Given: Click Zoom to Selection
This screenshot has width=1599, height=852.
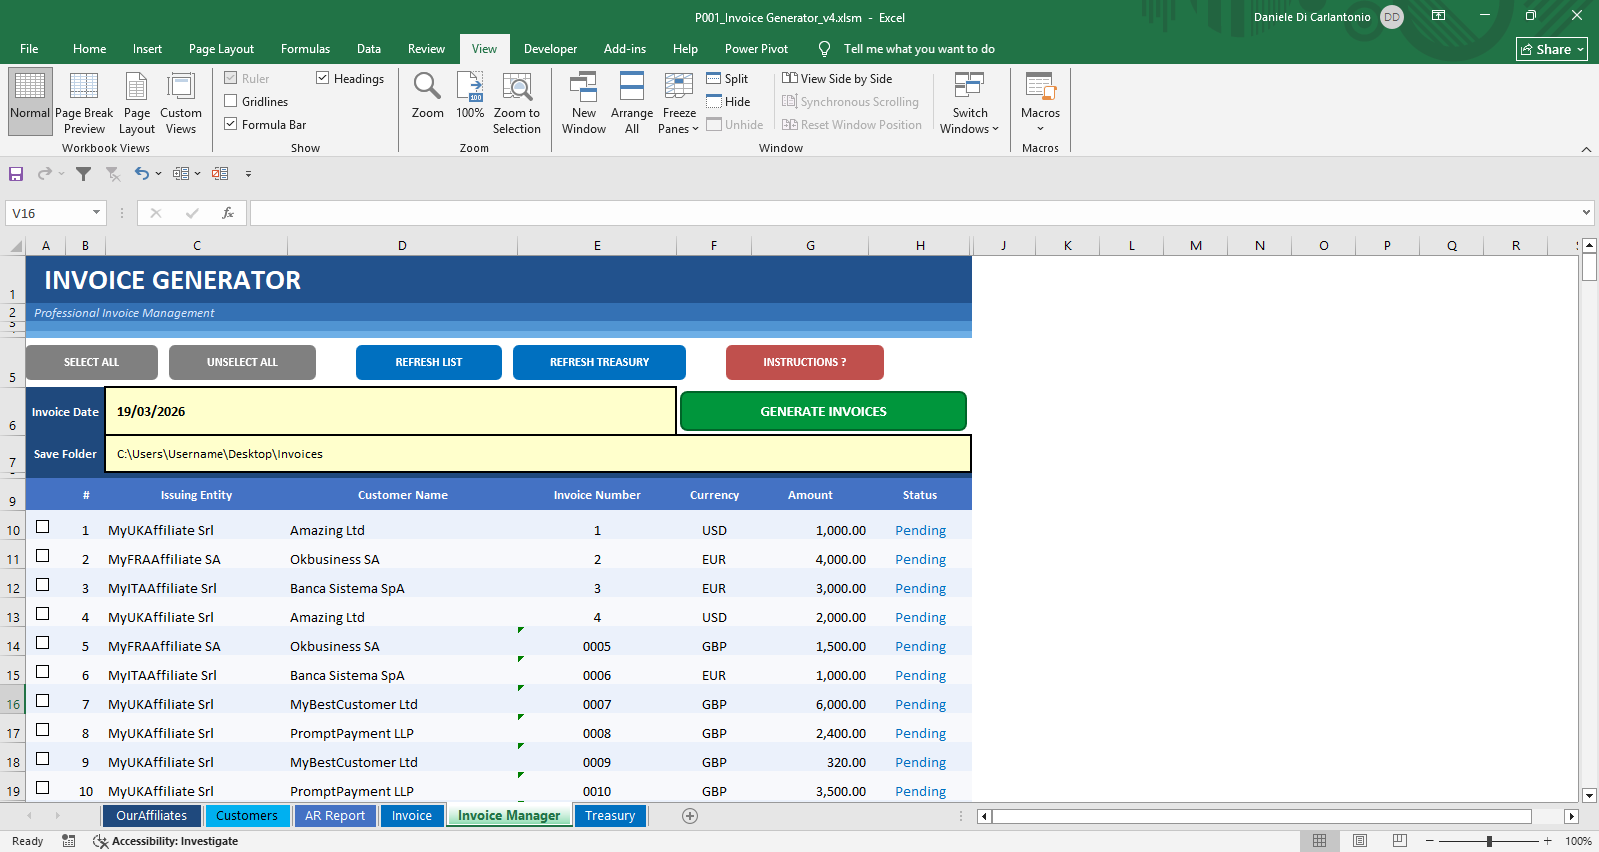Looking at the screenshot, I should (517, 102).
